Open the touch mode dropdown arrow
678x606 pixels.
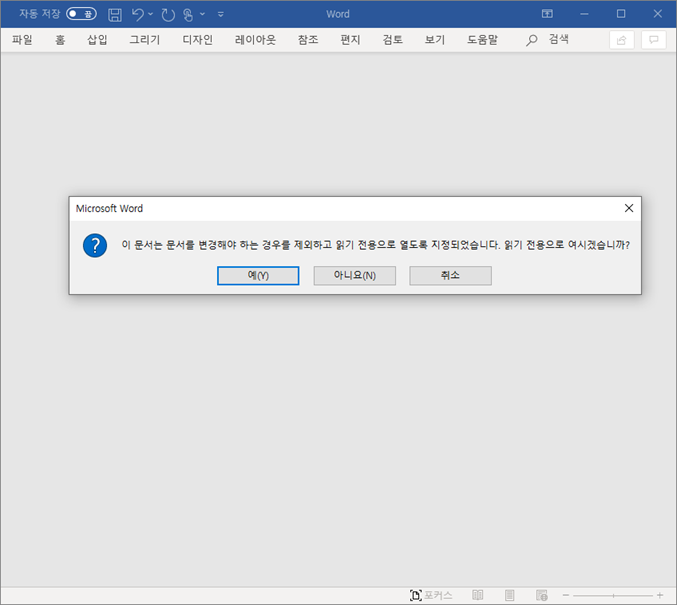tap(202, 14)
